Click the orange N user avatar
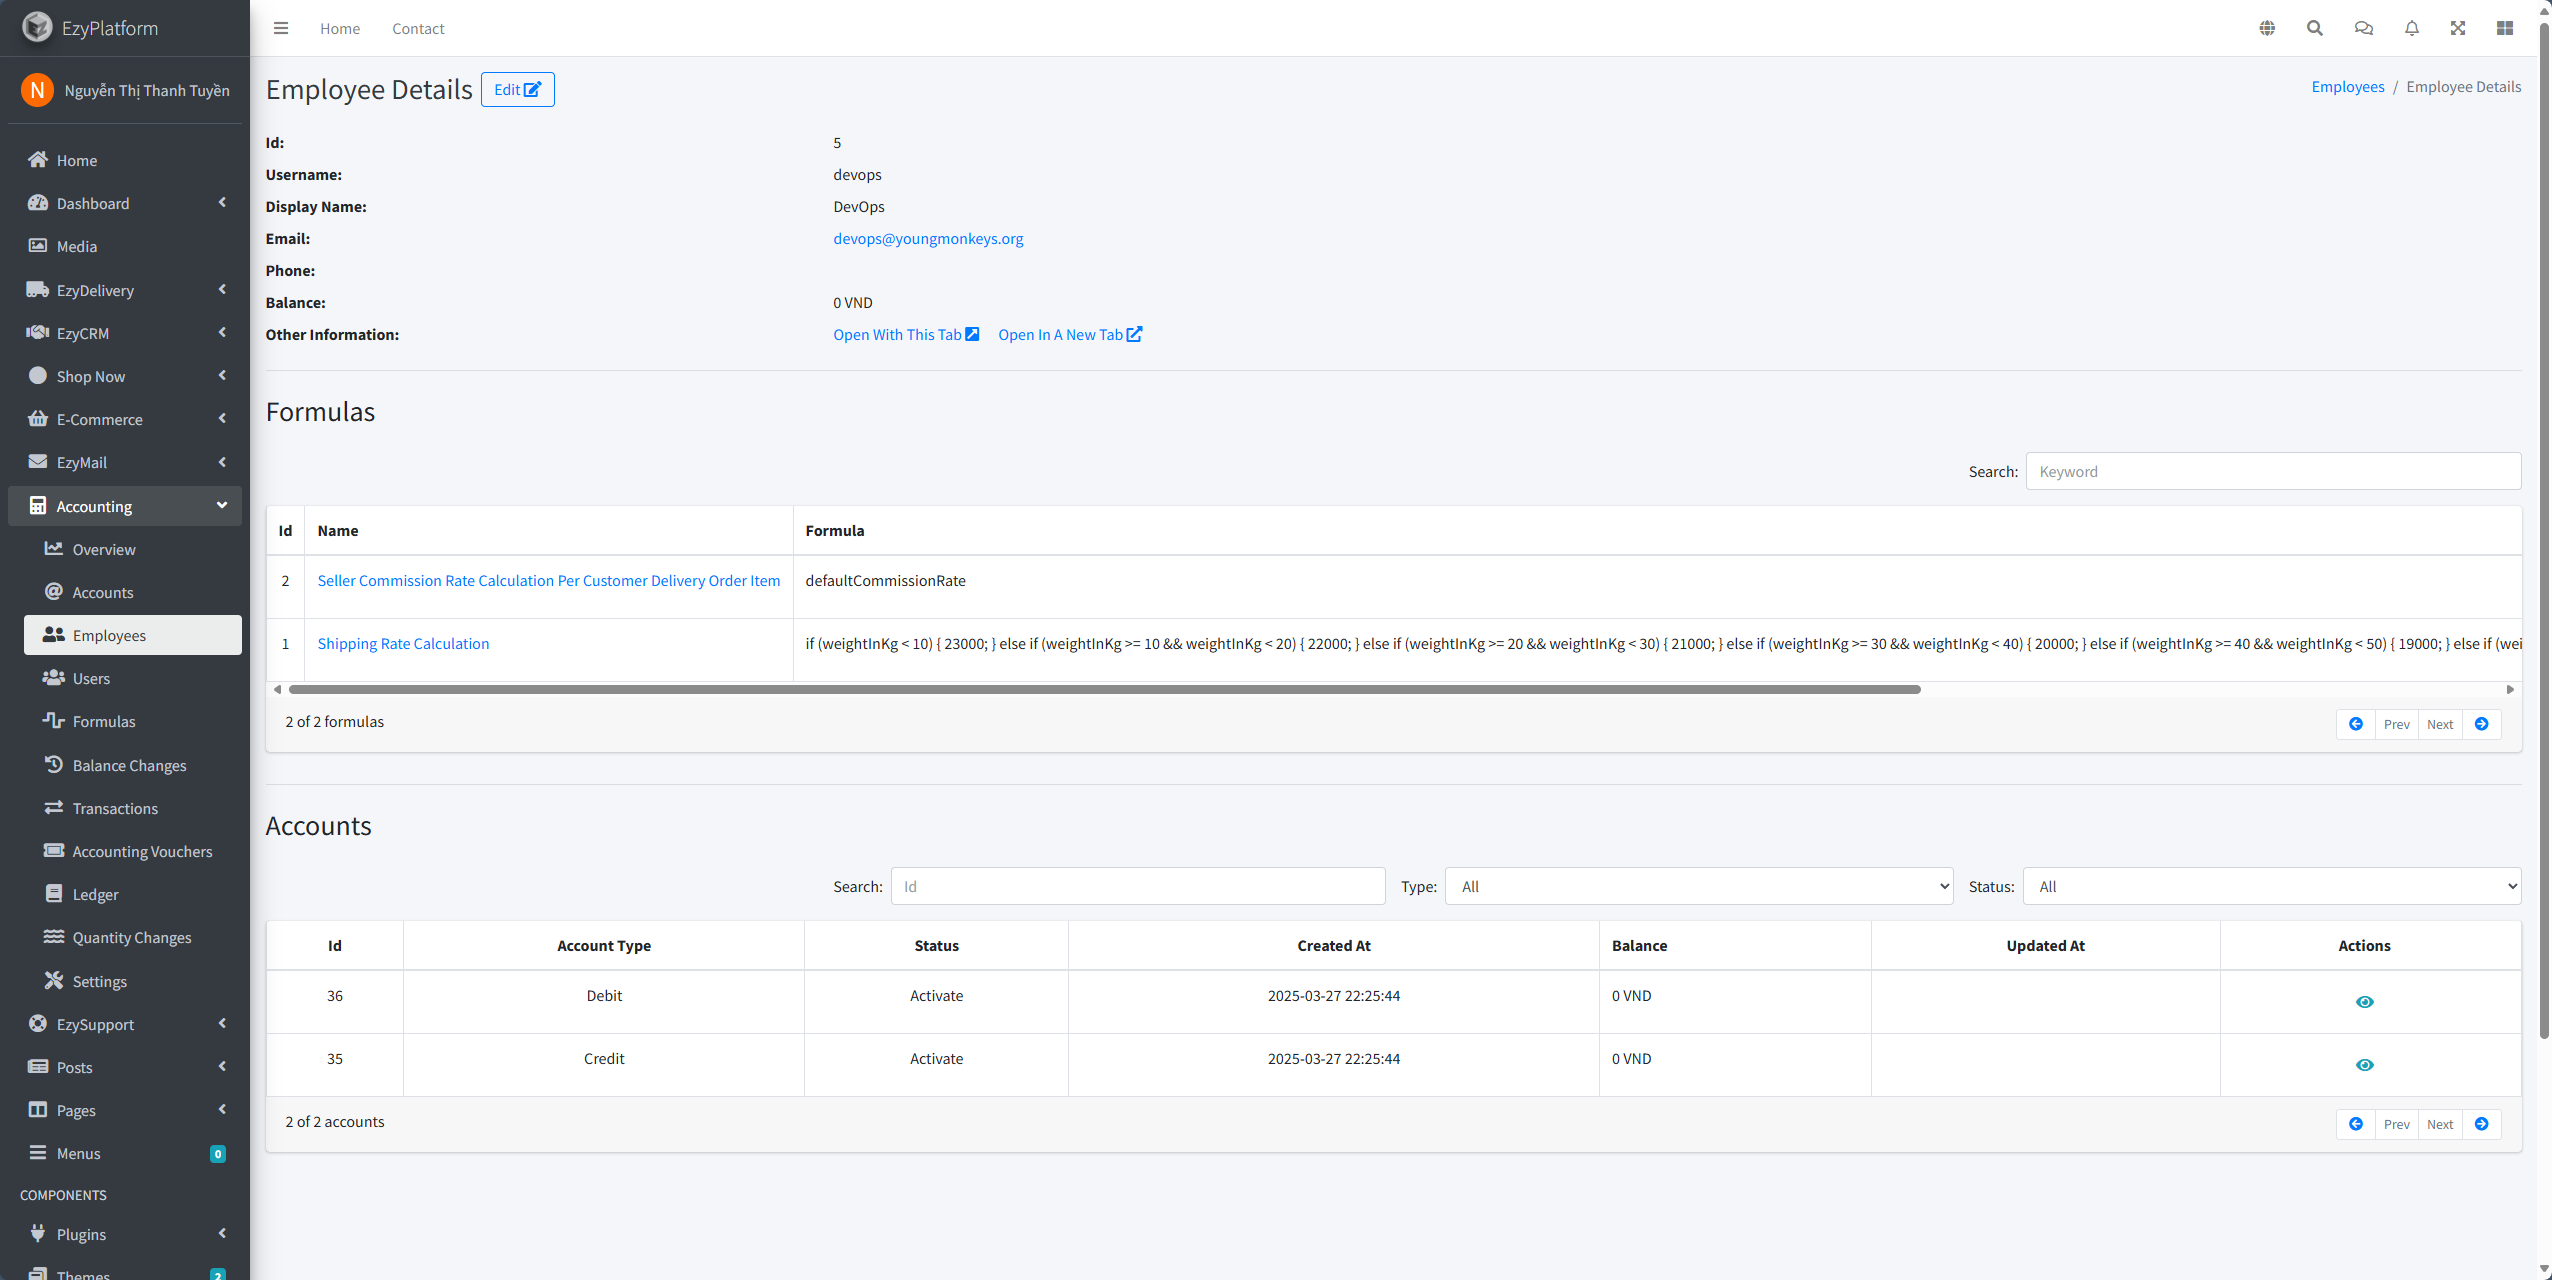 tap(37, 90)
